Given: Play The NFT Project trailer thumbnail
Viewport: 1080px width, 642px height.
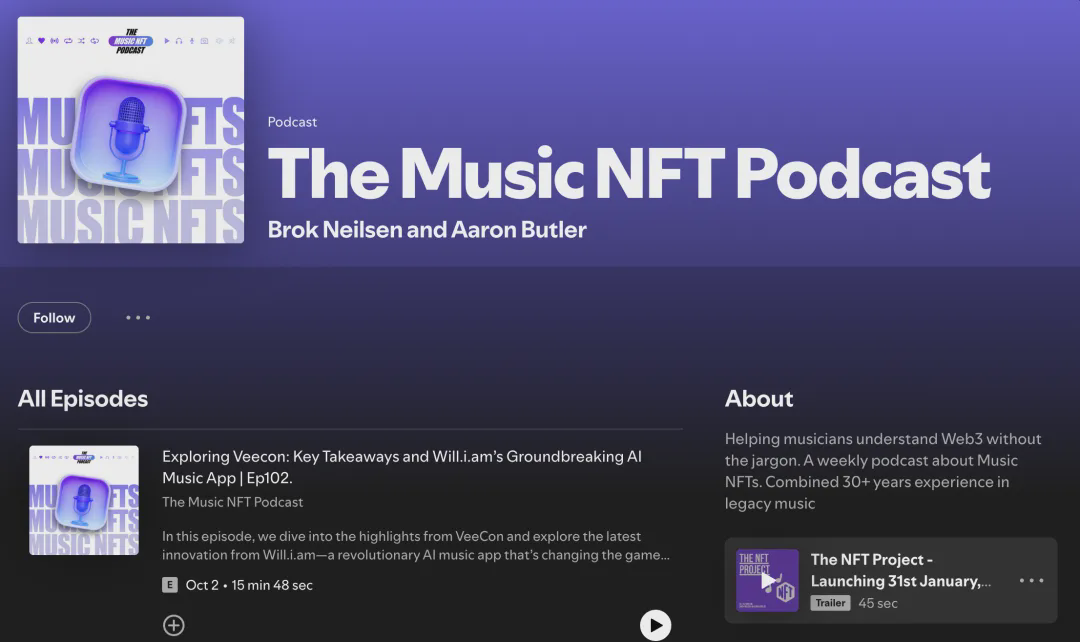Looking at the screenshot, I should tap(767, 581).
